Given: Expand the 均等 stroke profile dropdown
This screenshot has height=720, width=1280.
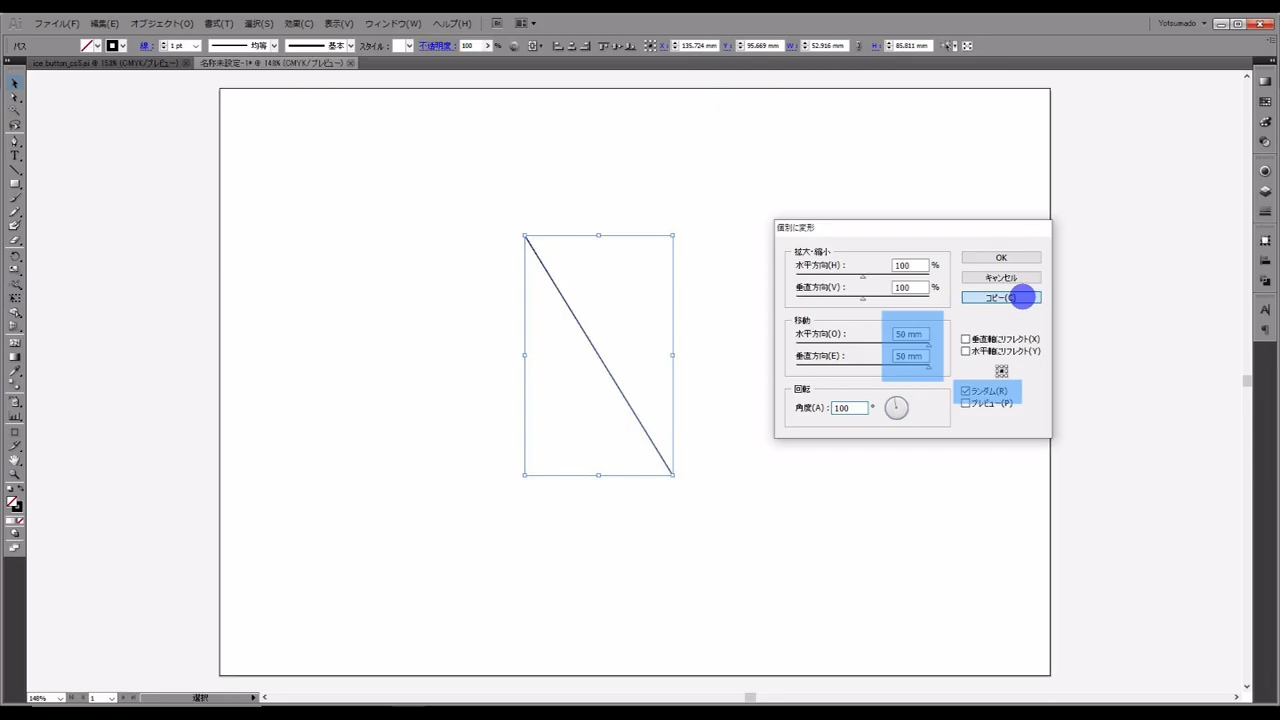Looking at the screenshot, I should (x=273, y=46).
